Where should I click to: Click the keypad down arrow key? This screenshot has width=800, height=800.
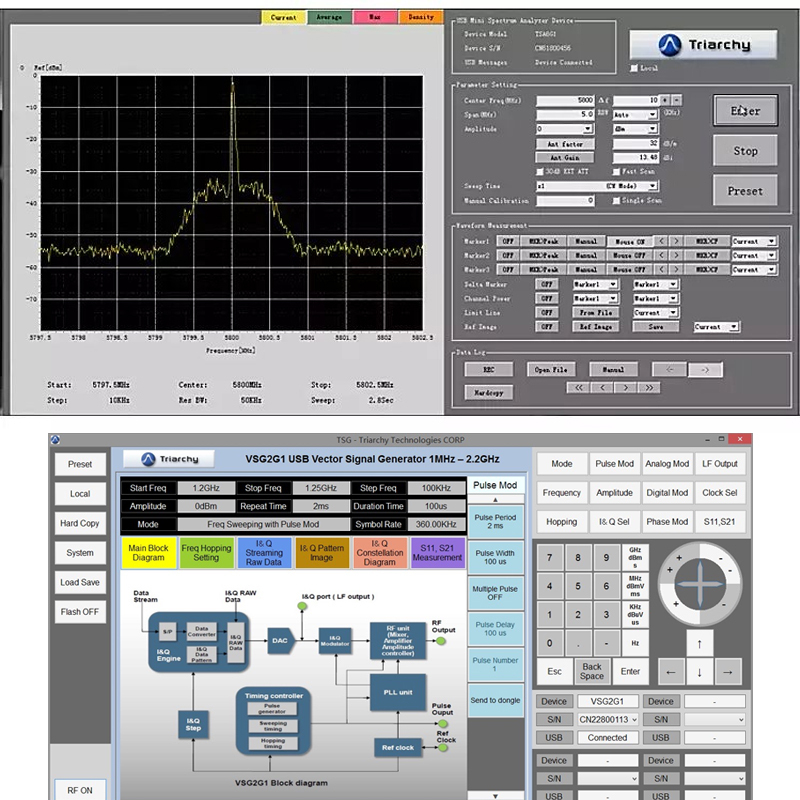[x=699, y=672]
